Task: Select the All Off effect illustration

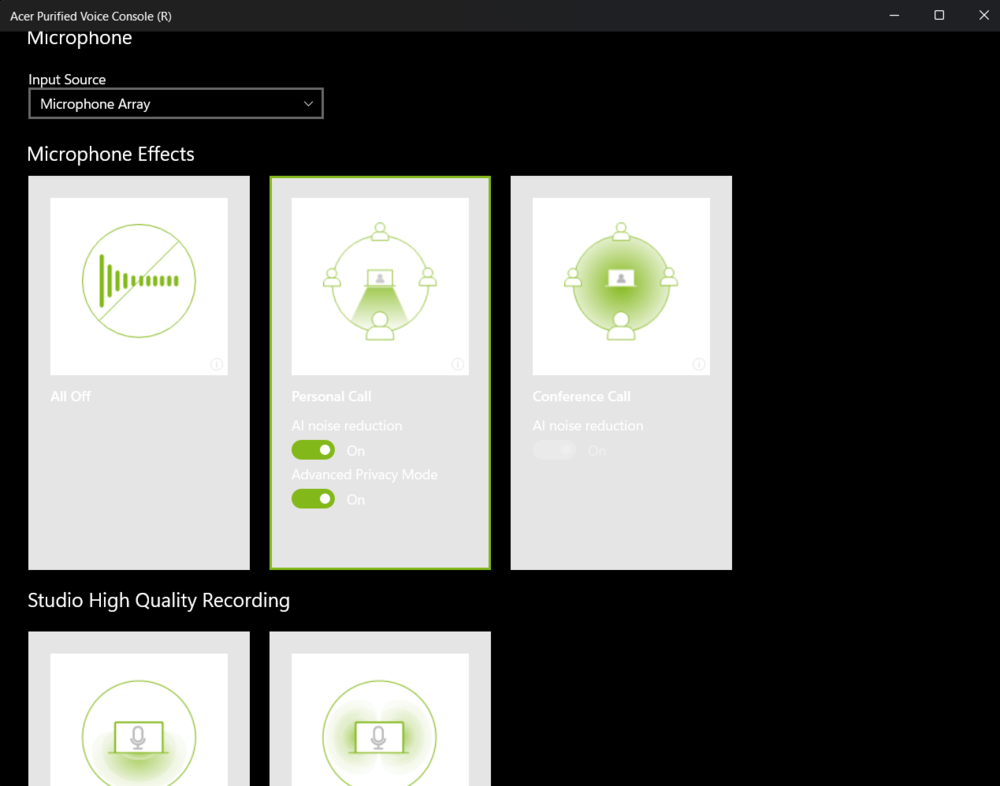Action: click(x=139, y=286)
